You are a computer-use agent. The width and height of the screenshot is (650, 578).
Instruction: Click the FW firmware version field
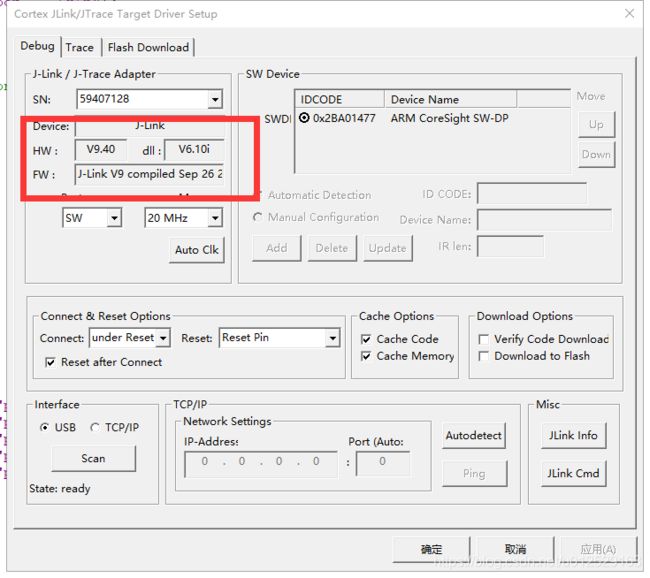149,174
